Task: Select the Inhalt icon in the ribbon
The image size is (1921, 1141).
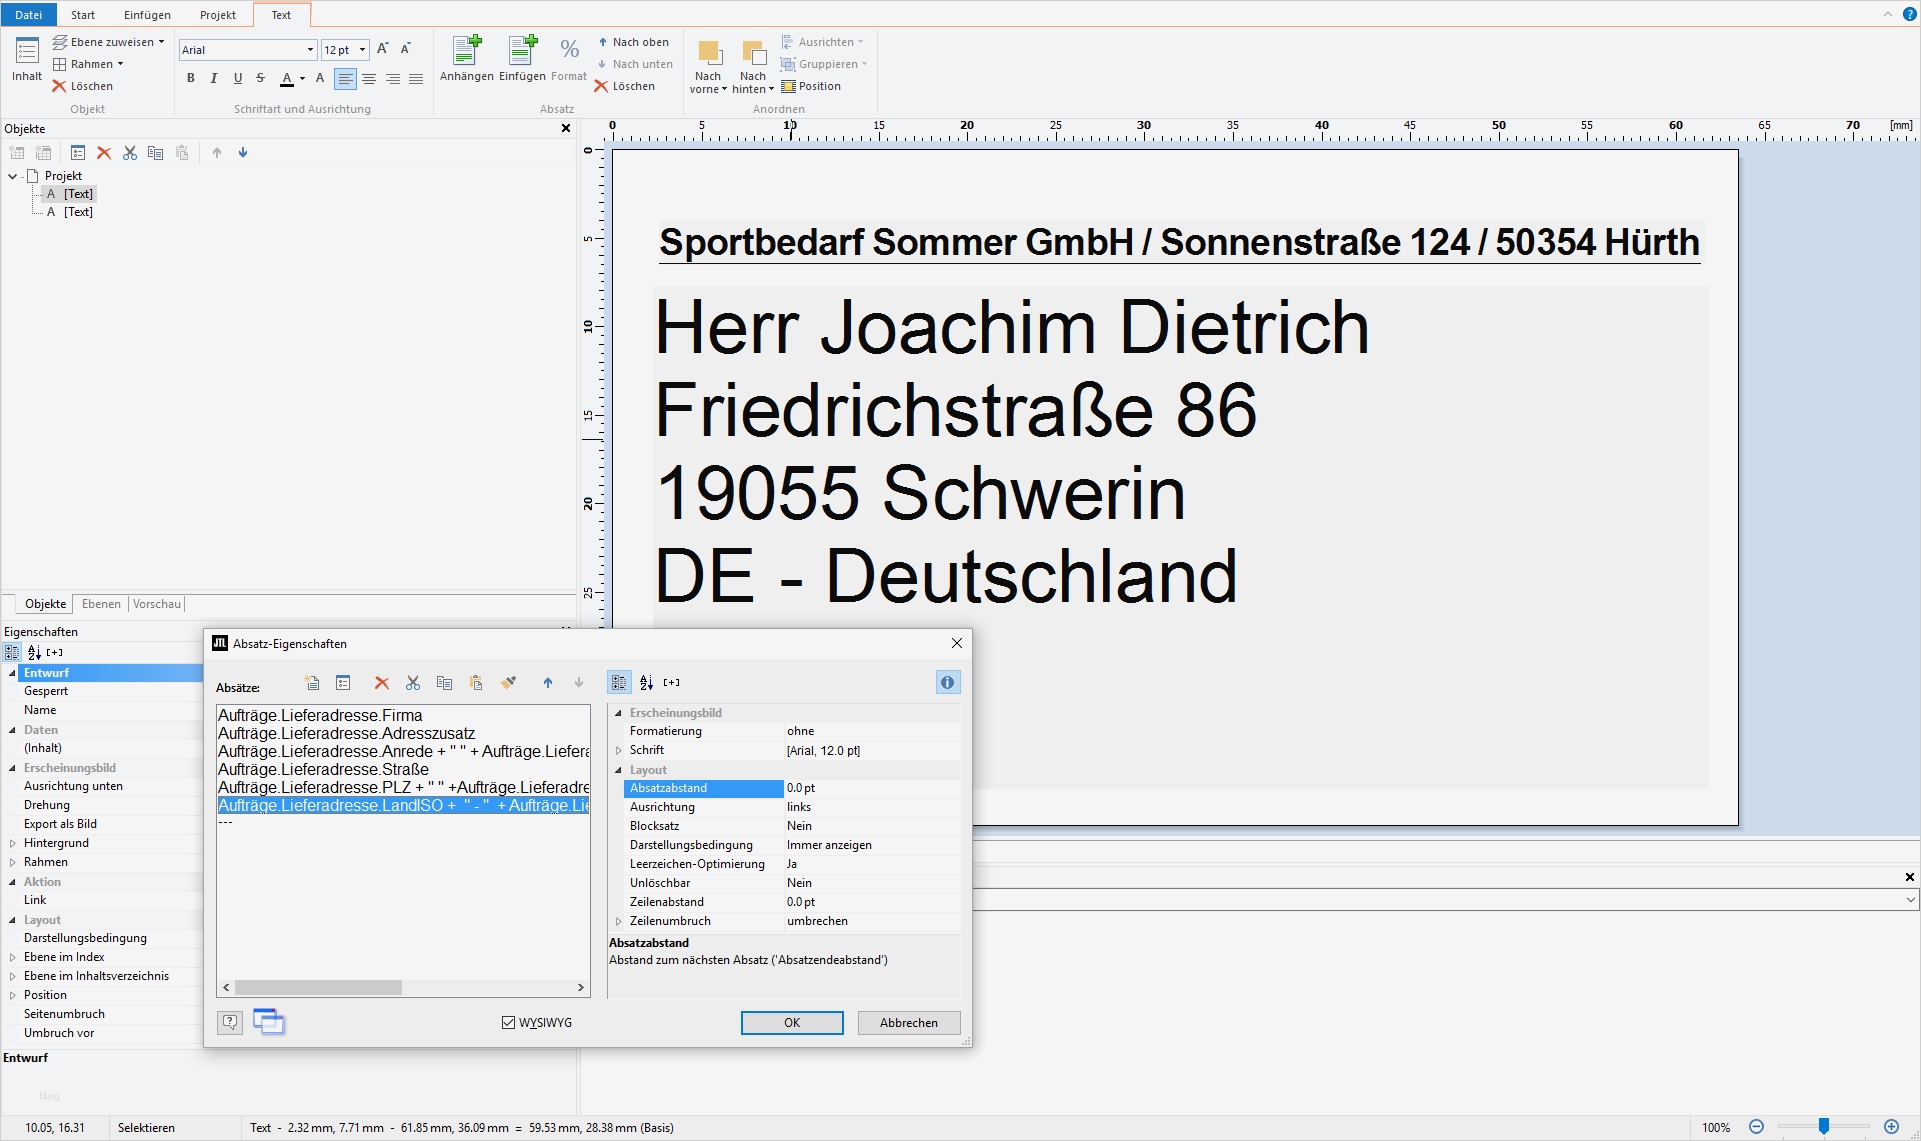Action: (26, 60)
